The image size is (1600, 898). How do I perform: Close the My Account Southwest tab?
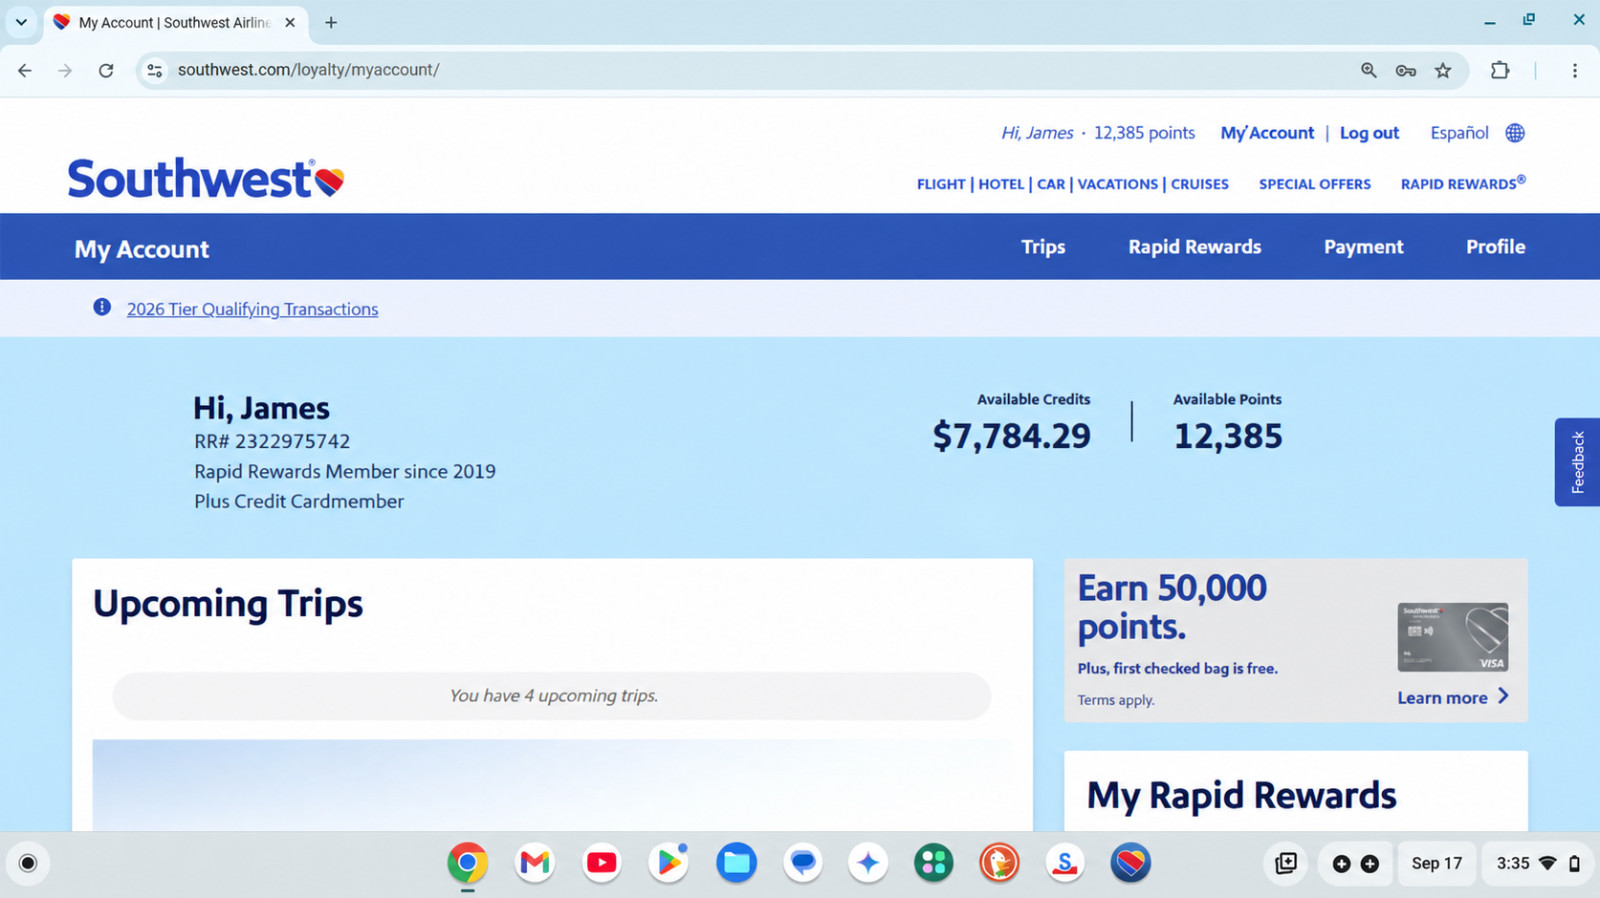pos(290,22)
